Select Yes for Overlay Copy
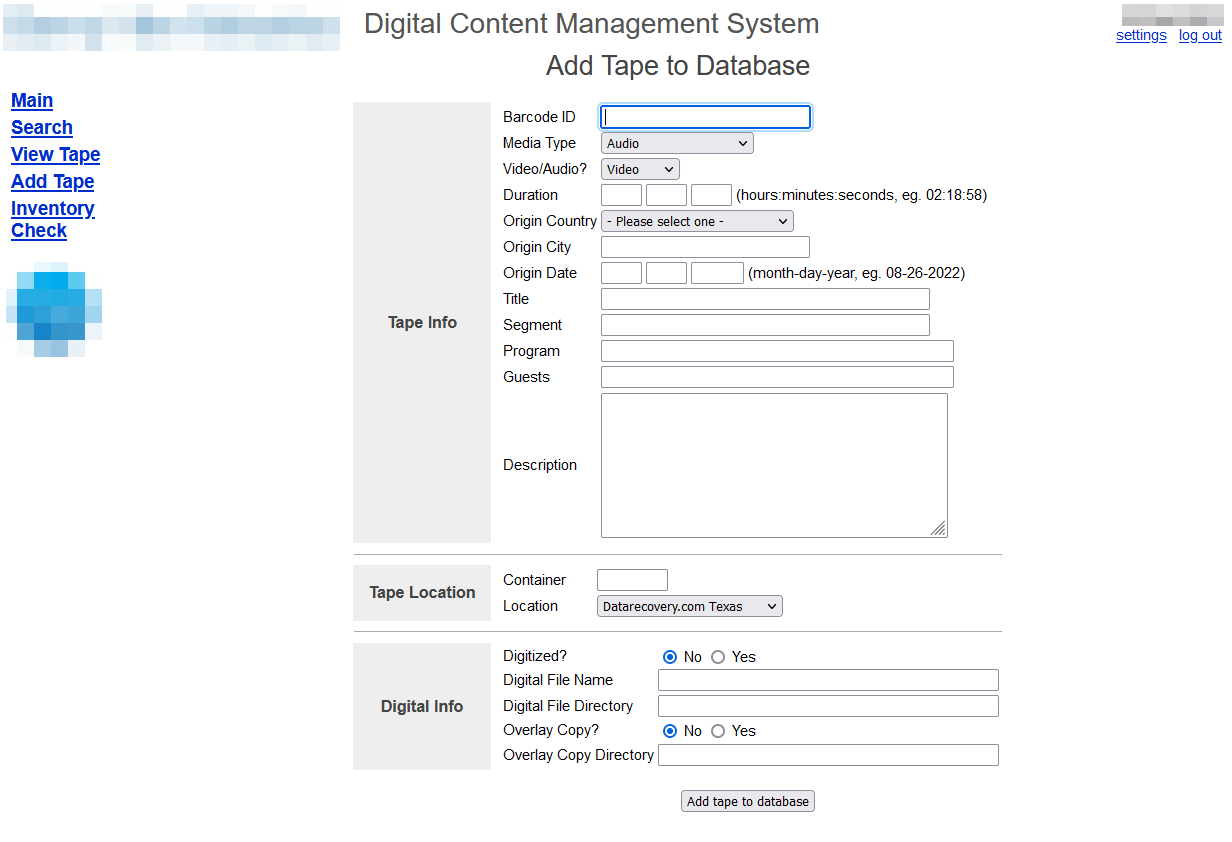The image size is (1232, 842). (718, 731)
